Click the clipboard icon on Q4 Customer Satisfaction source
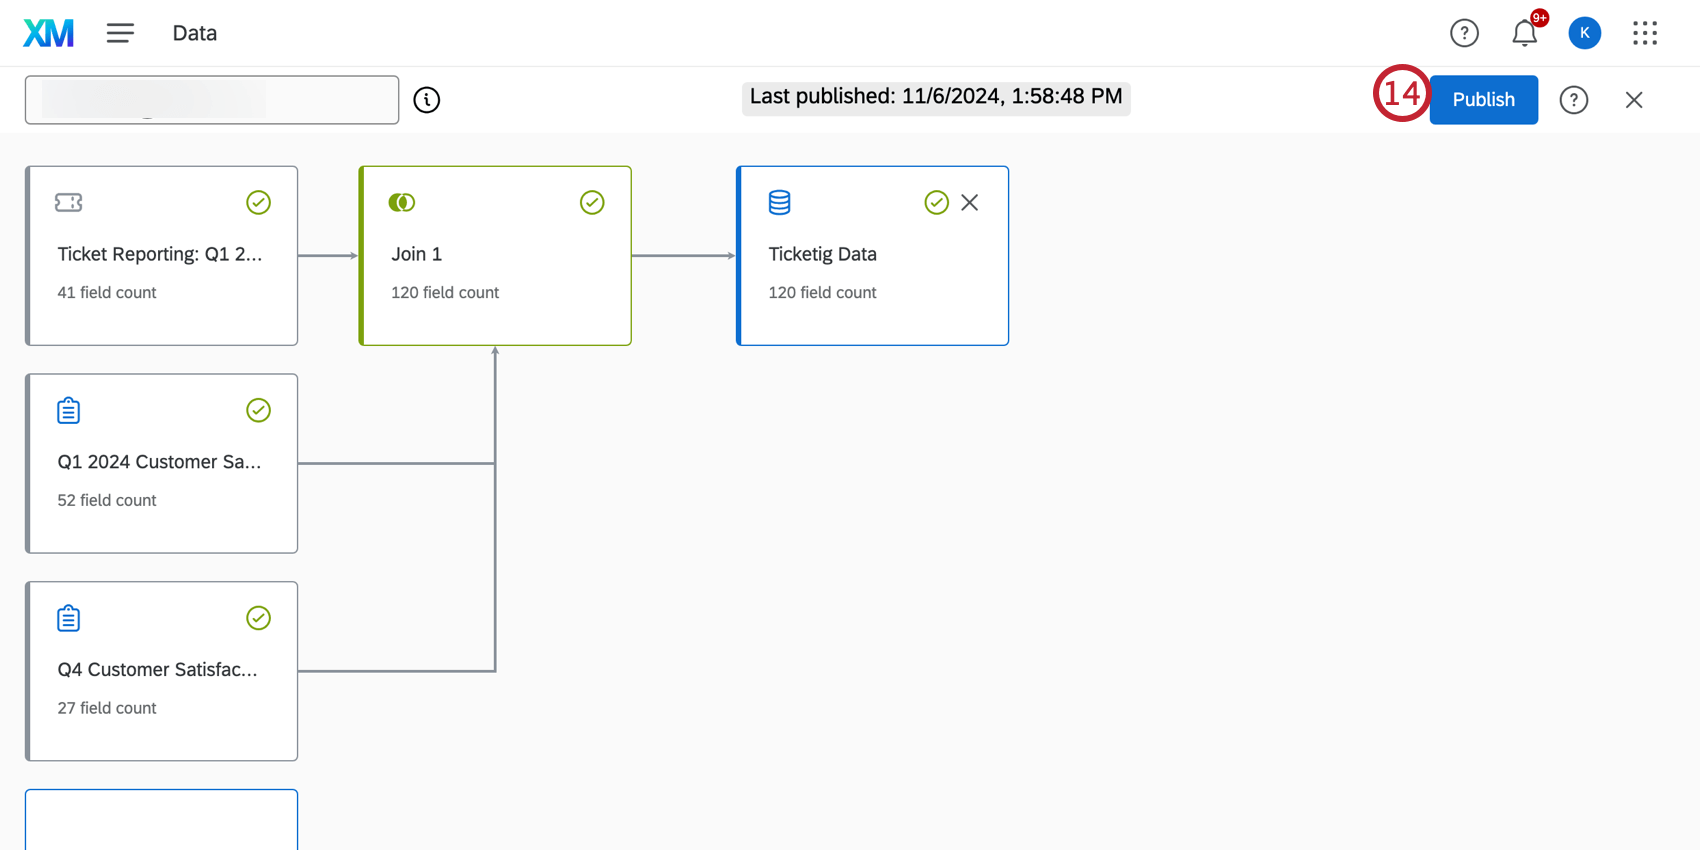 click(68, 618)
